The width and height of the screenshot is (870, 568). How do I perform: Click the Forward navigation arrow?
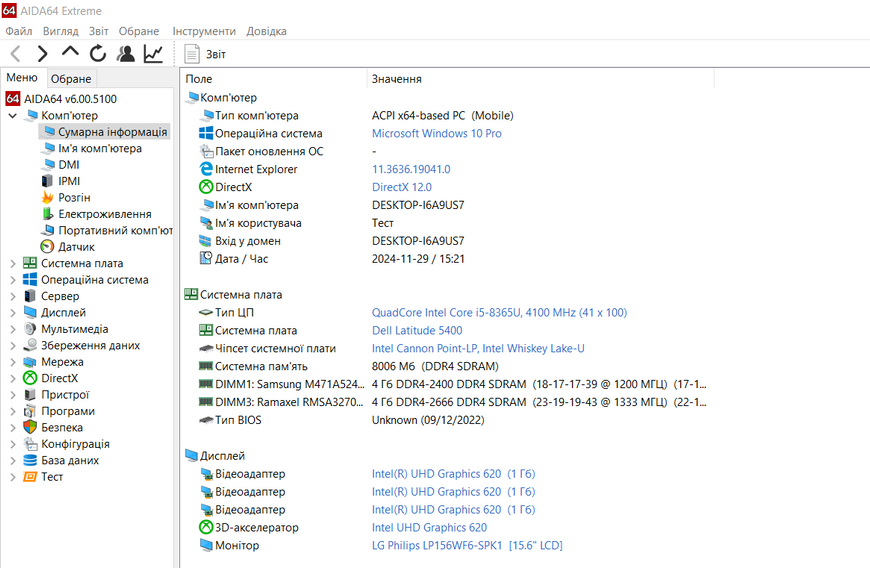[42, 54]
